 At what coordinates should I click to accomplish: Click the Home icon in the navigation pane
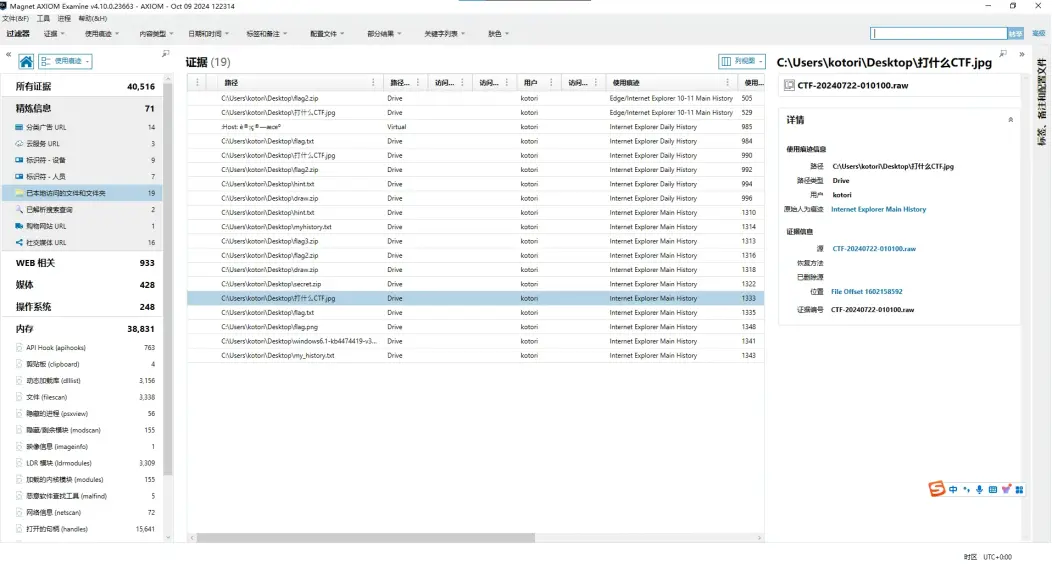[27, 62]
